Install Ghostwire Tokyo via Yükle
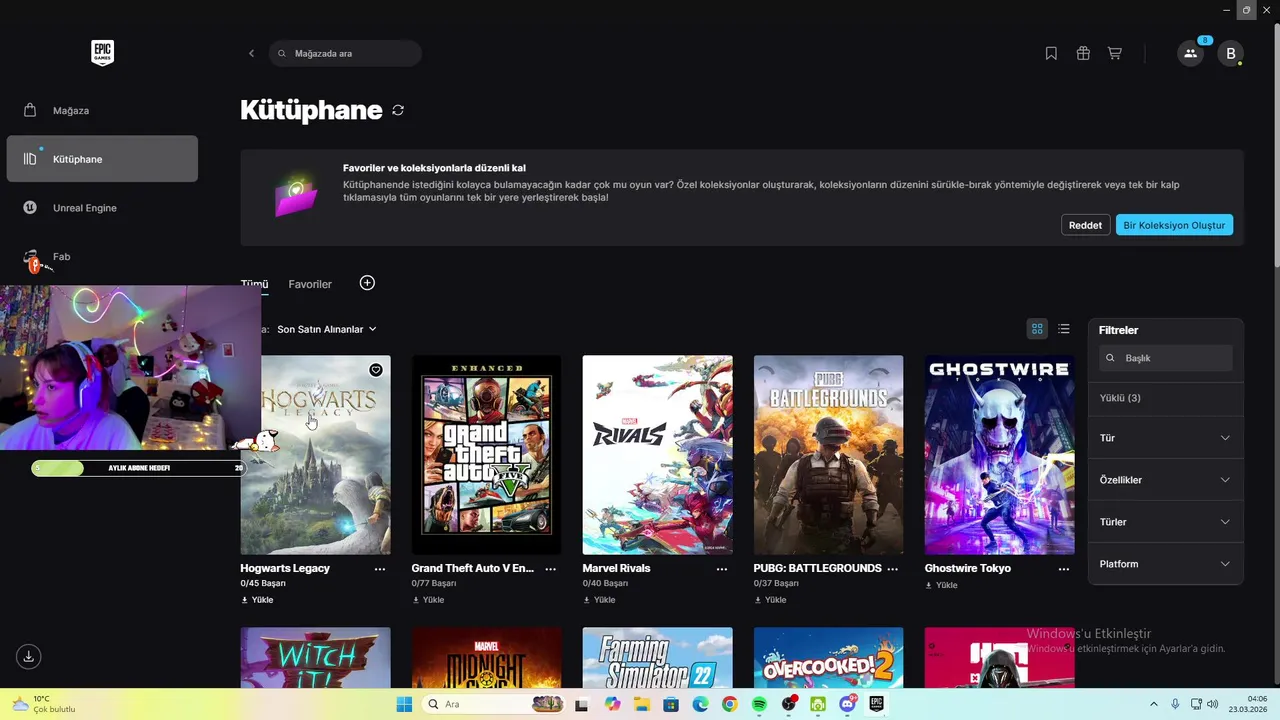Viewport: 1280px width, 720px height. (x=941, y=585)
